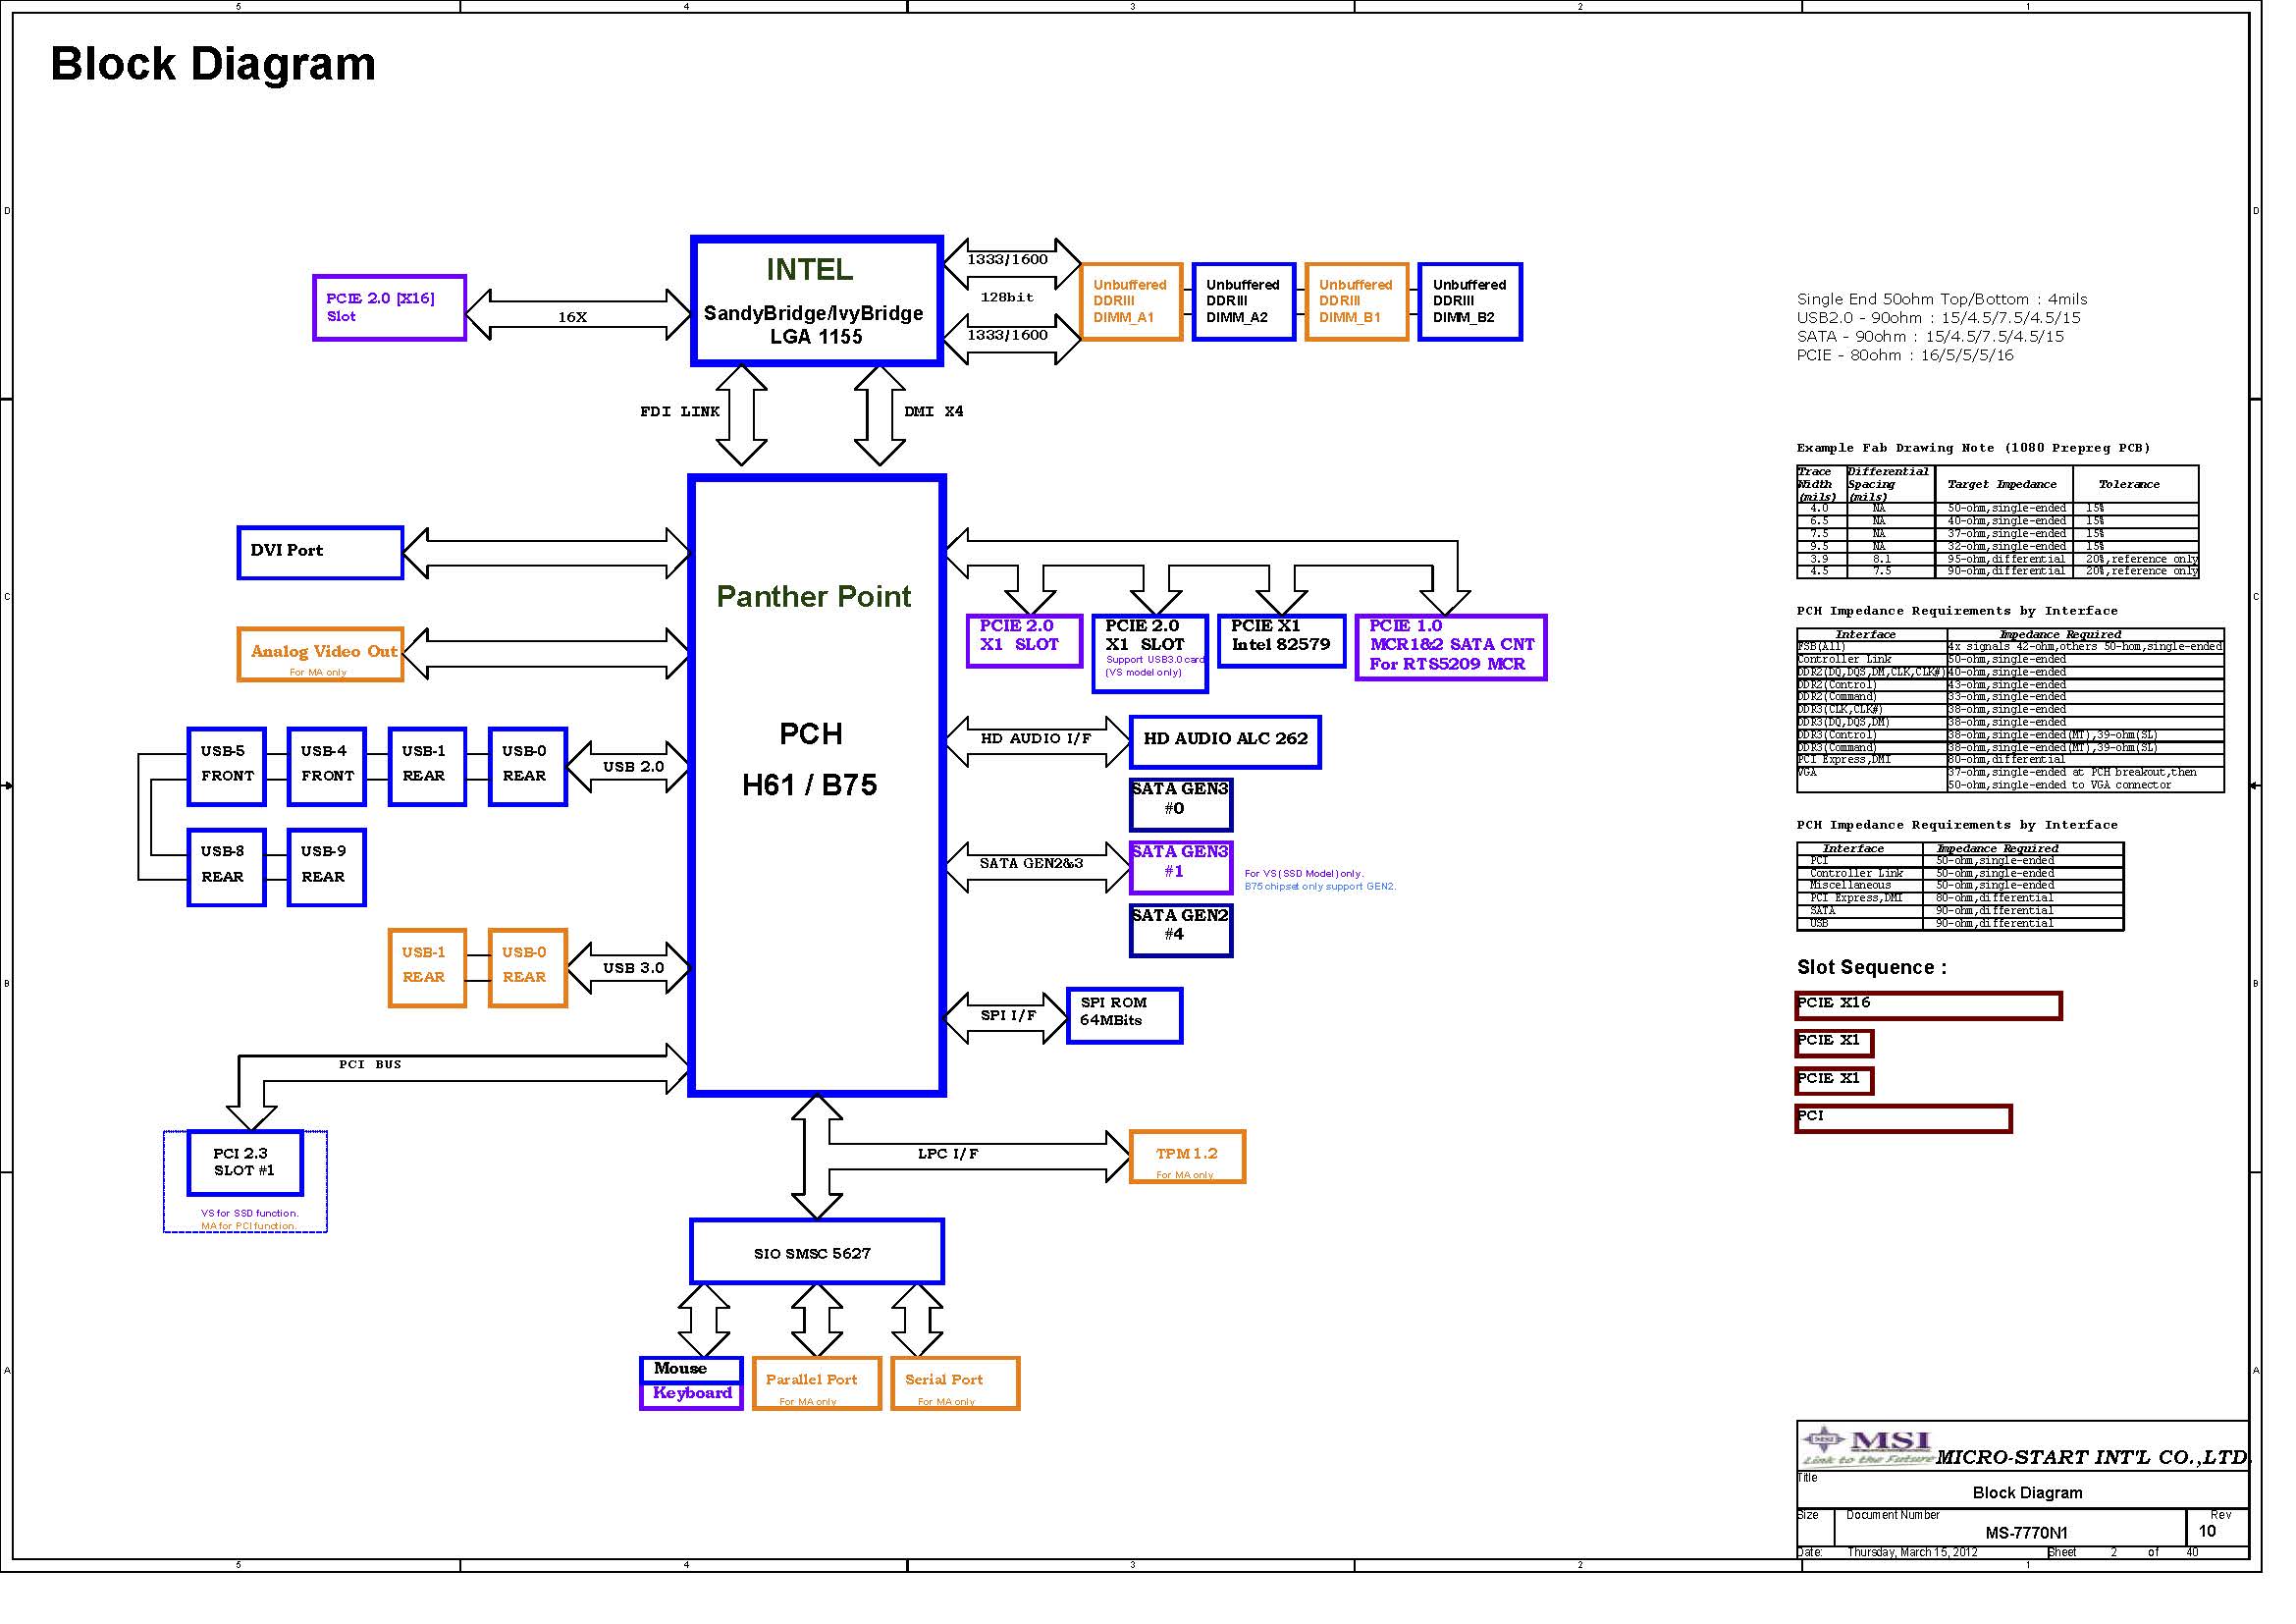Click the INTEL SandyBridge/IvyBridge LGA 1155 block

(x=817, y=301)
